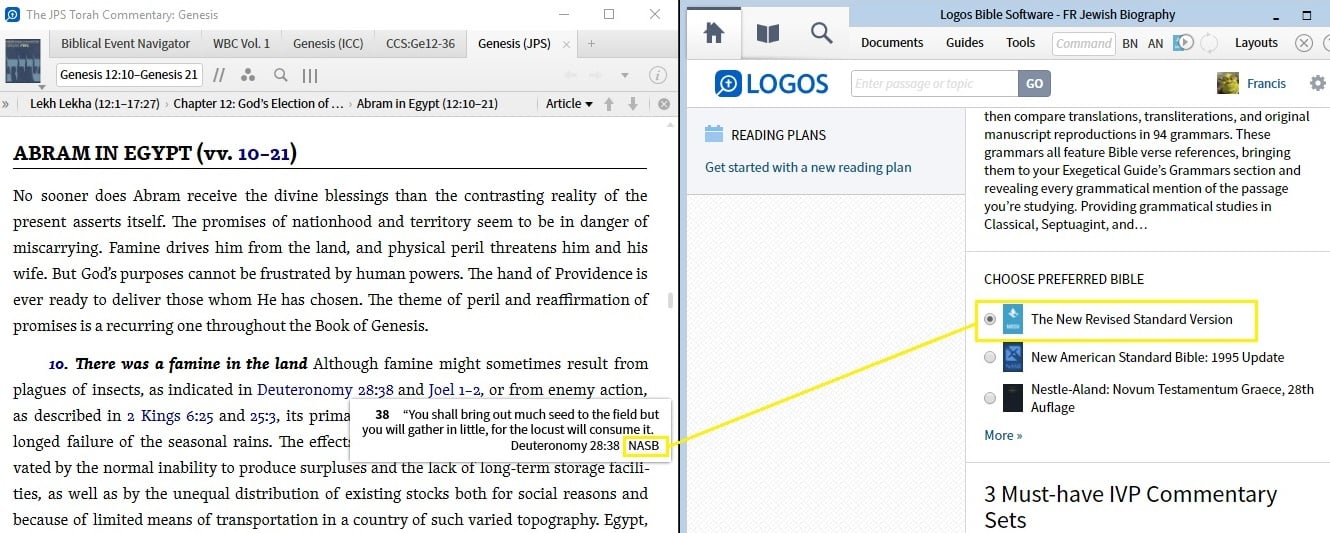Toggle parallel resources double-slash icon
Screen dimensions: 1330x533
point(218,75)
